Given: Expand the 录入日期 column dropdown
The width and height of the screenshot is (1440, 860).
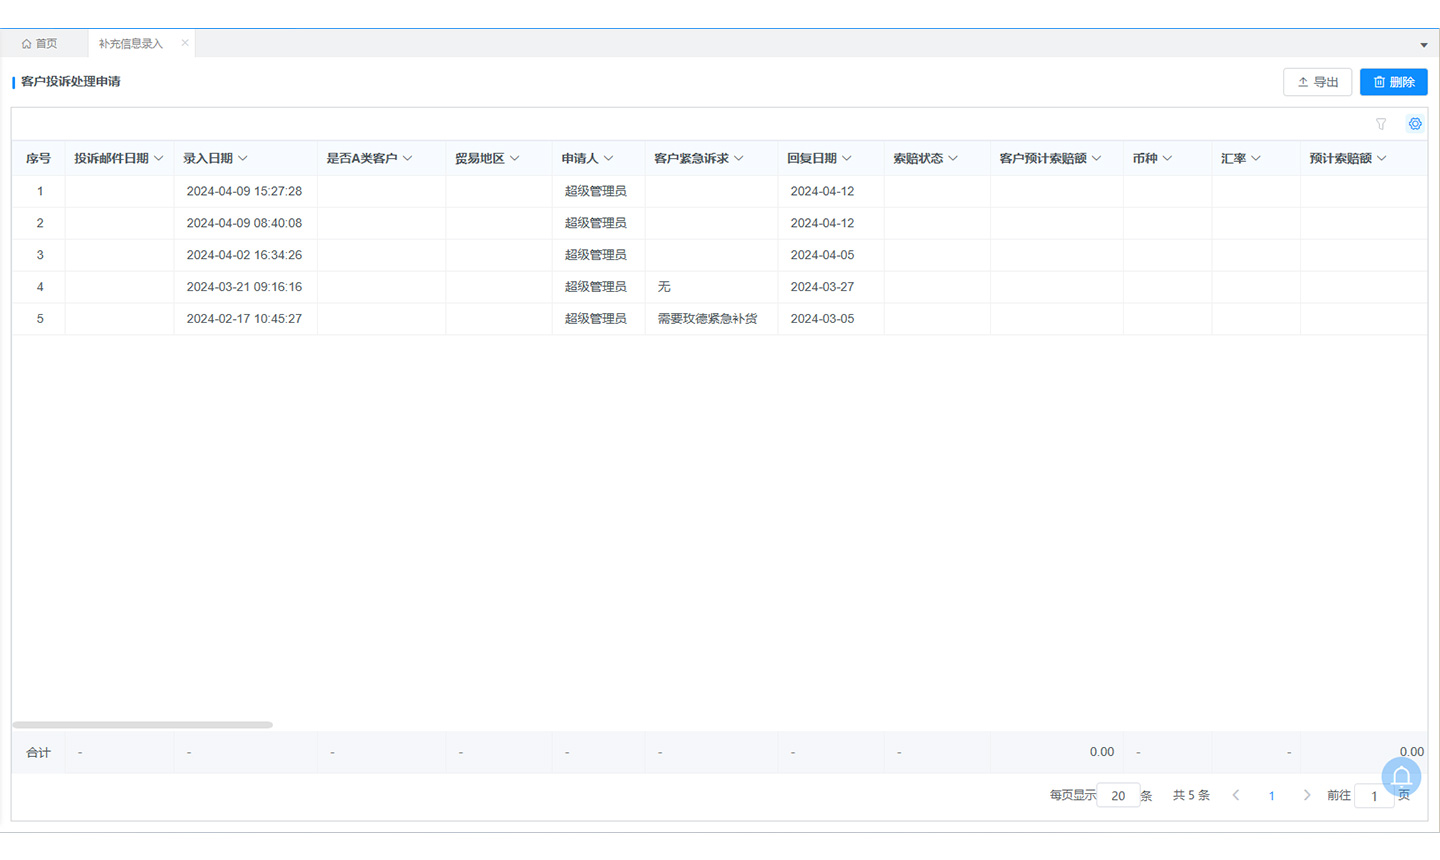Looking at the screenshot, I should 243,159.
